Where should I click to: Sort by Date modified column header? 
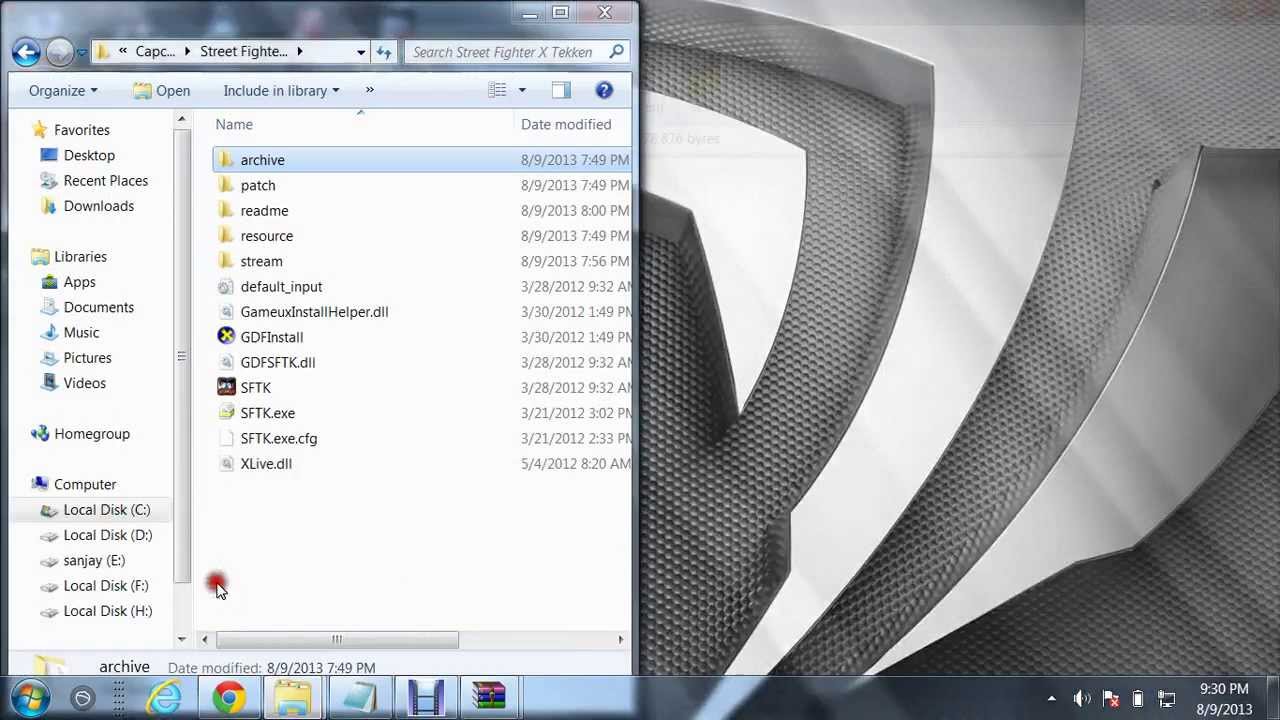[566, 124]
